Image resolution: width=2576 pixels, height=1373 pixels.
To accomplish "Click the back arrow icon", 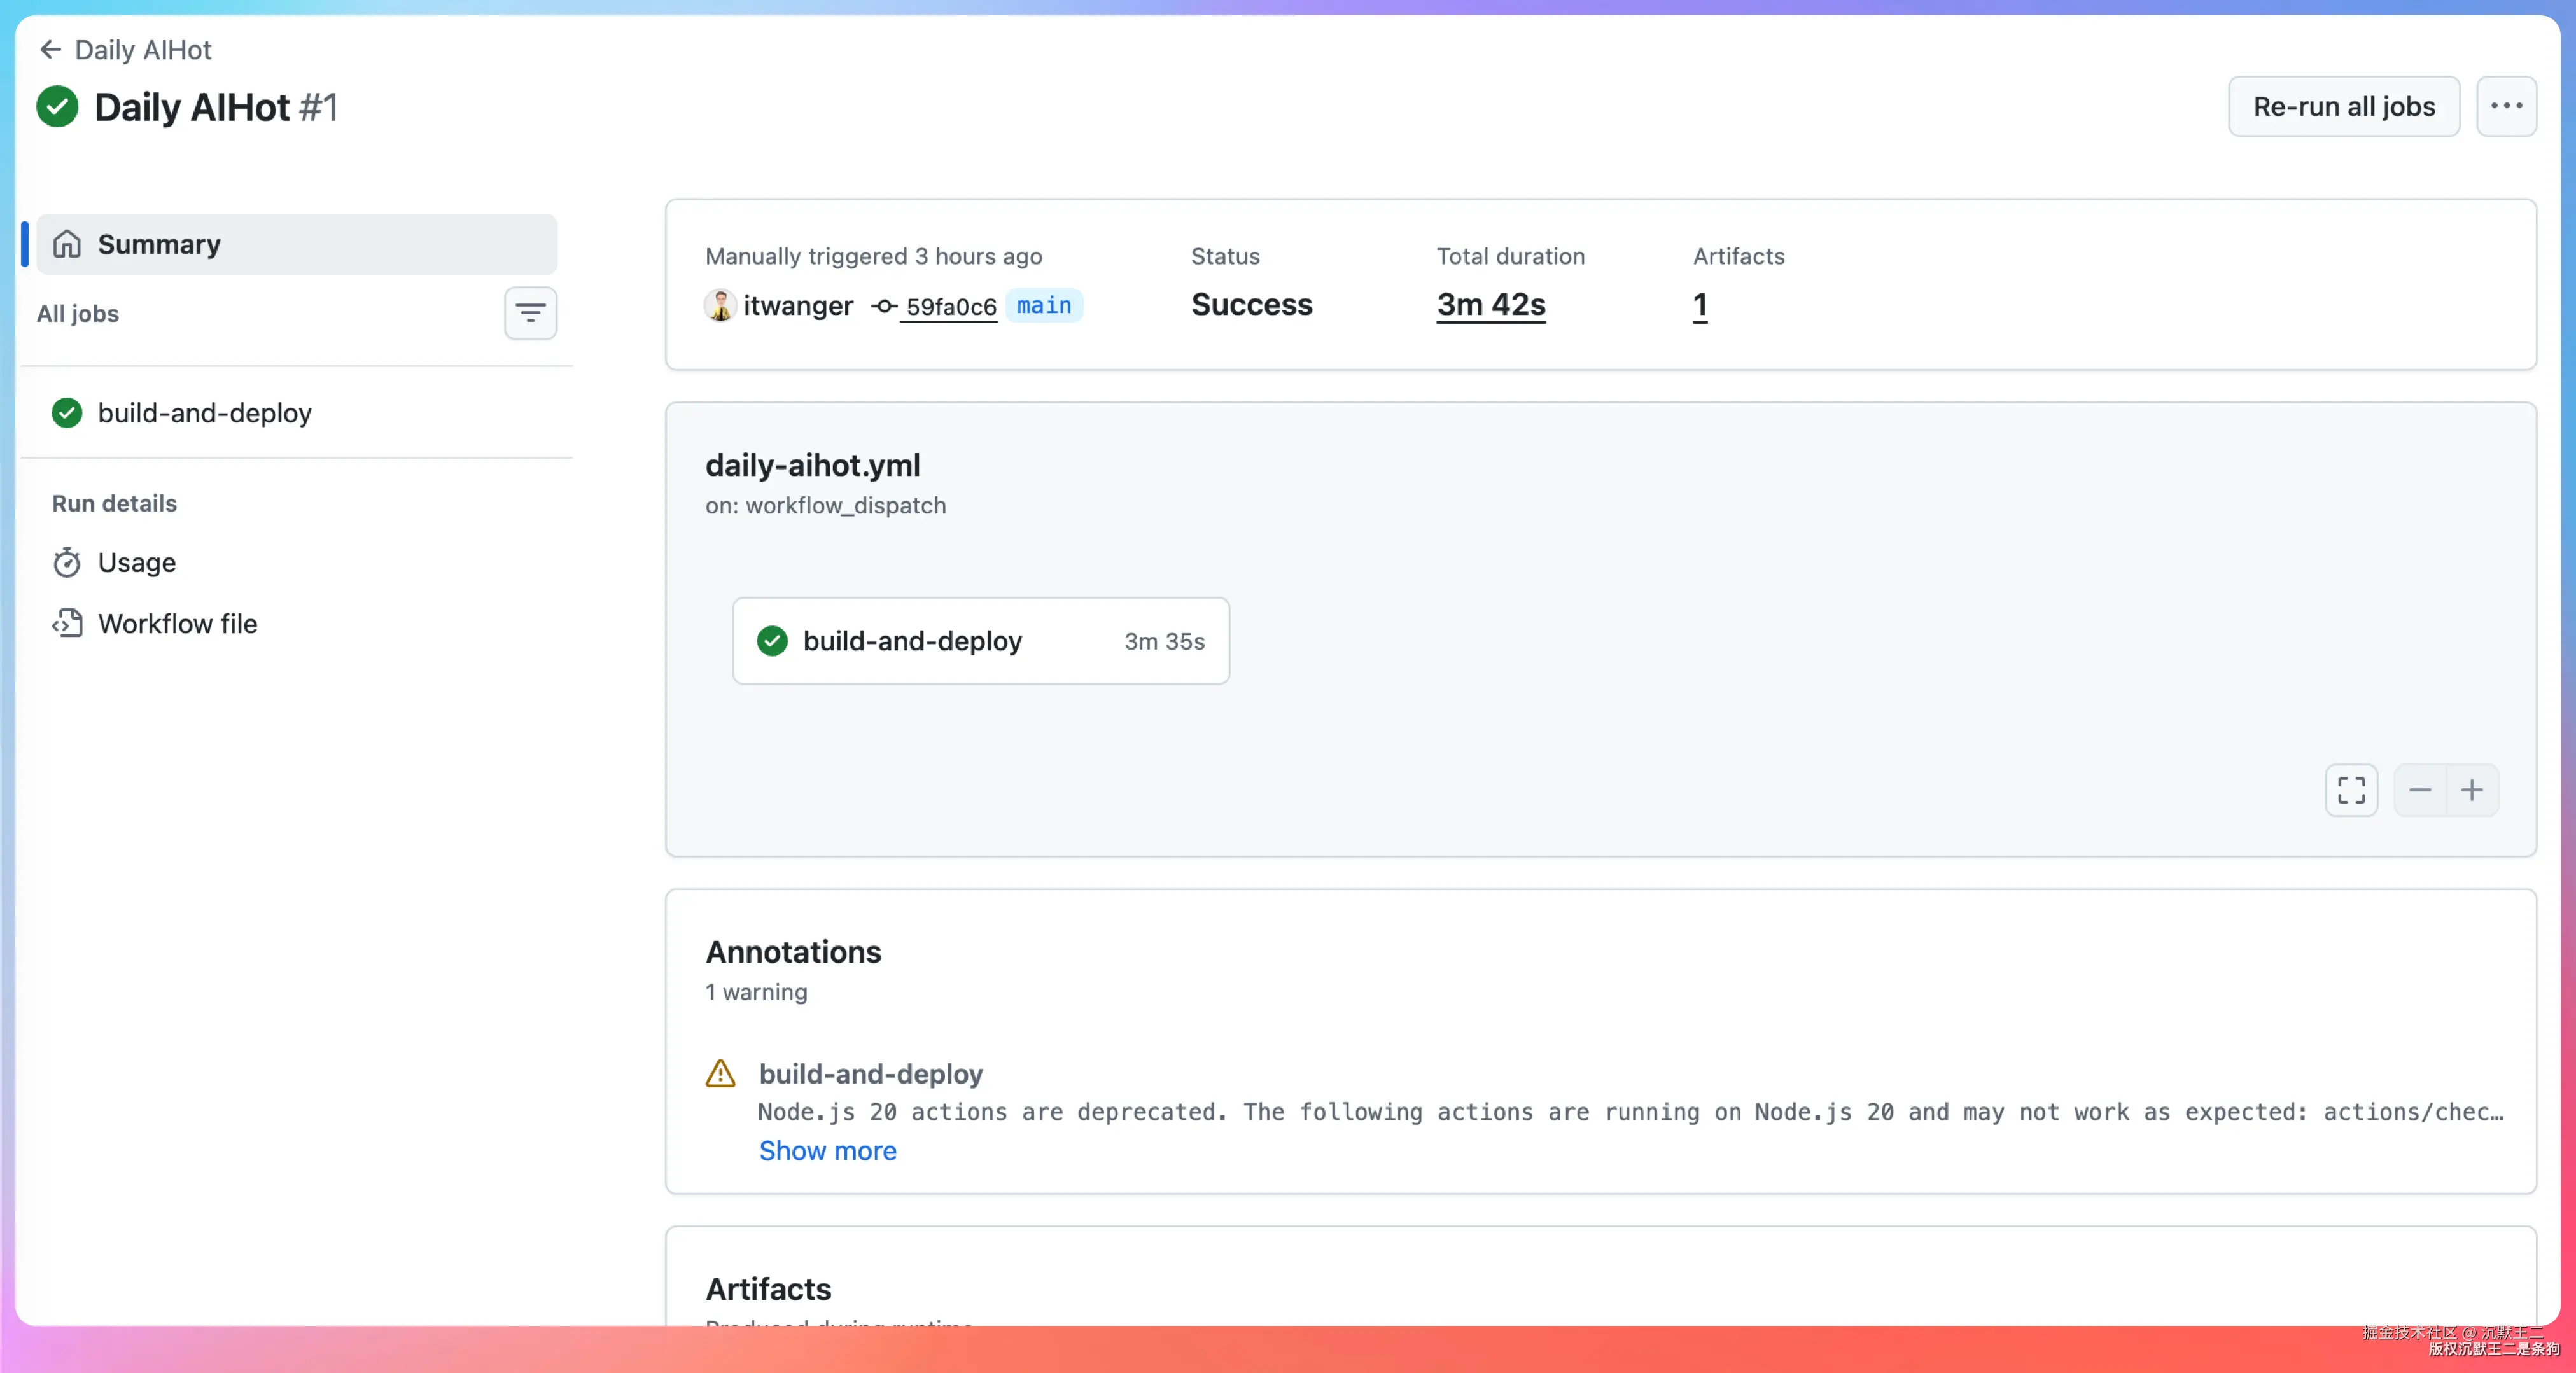I will (50, 50).
